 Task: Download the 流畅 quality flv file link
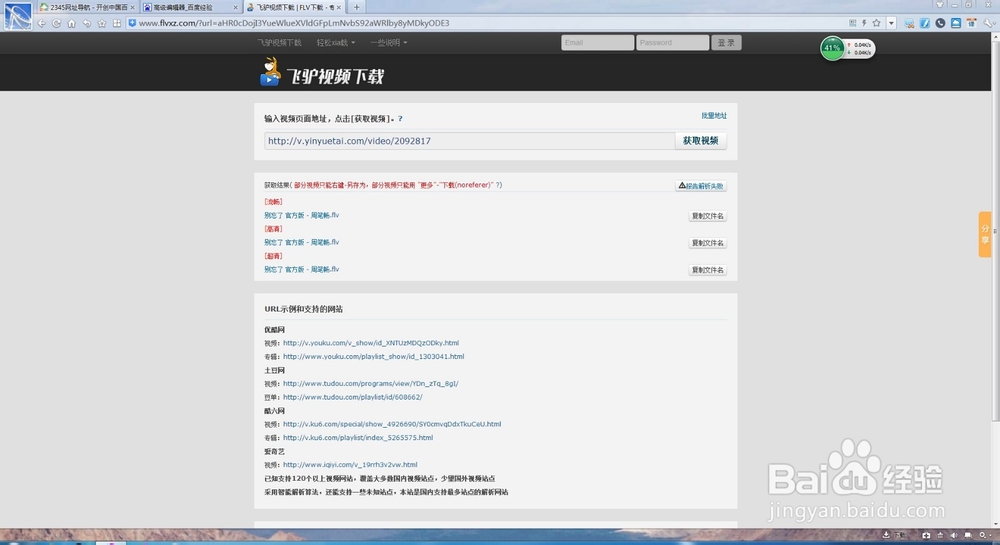coord(302,215)
